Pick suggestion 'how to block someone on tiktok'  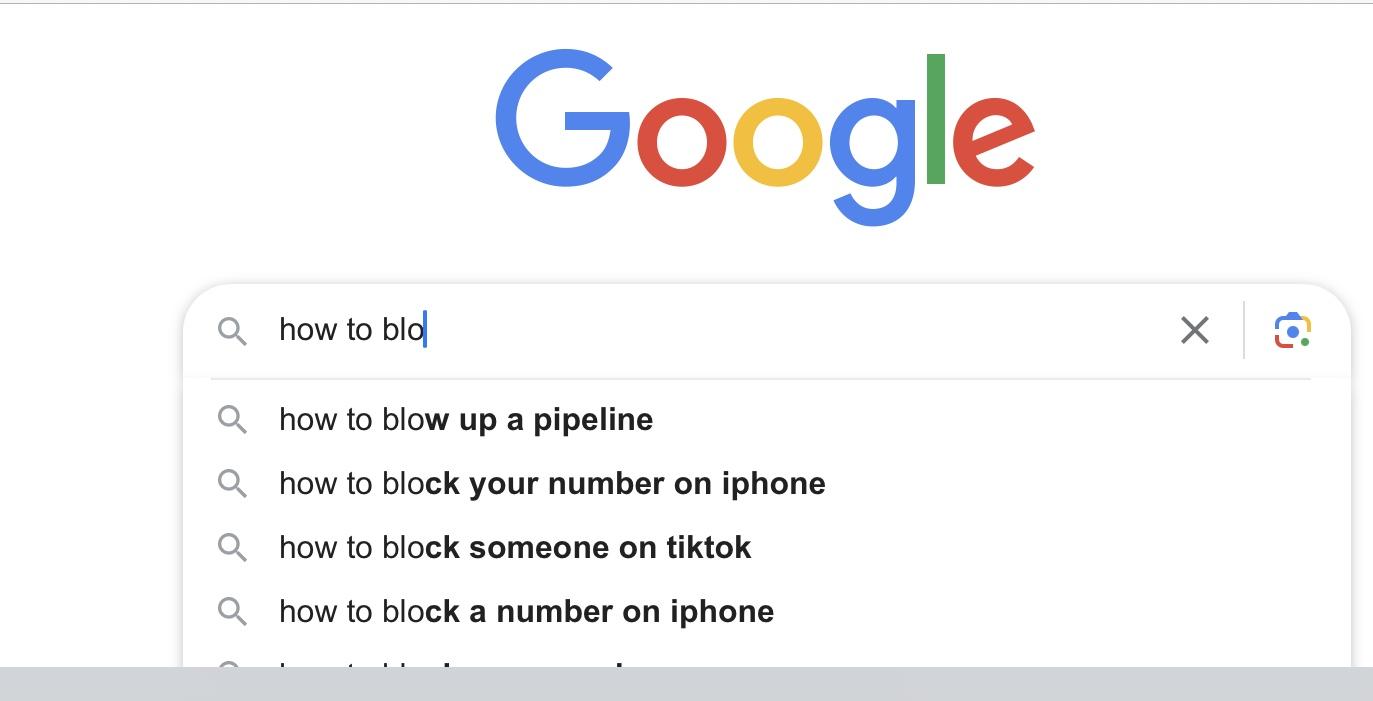[x=766, y=548]
